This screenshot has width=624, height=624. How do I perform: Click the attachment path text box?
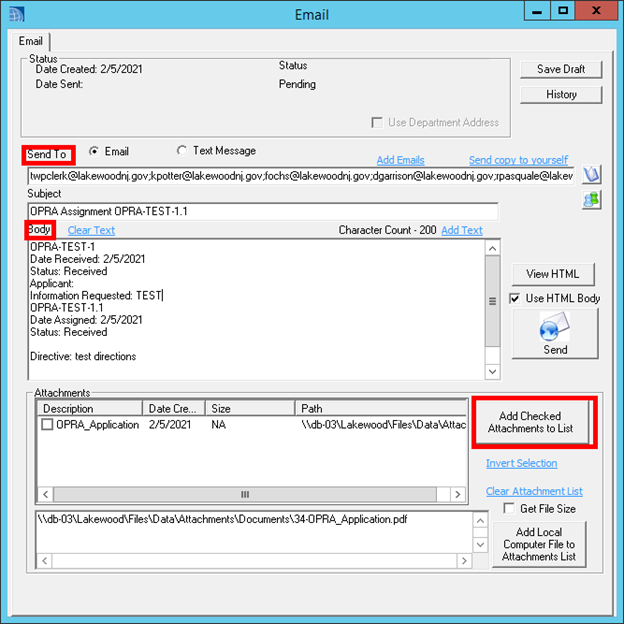(254, 532)
